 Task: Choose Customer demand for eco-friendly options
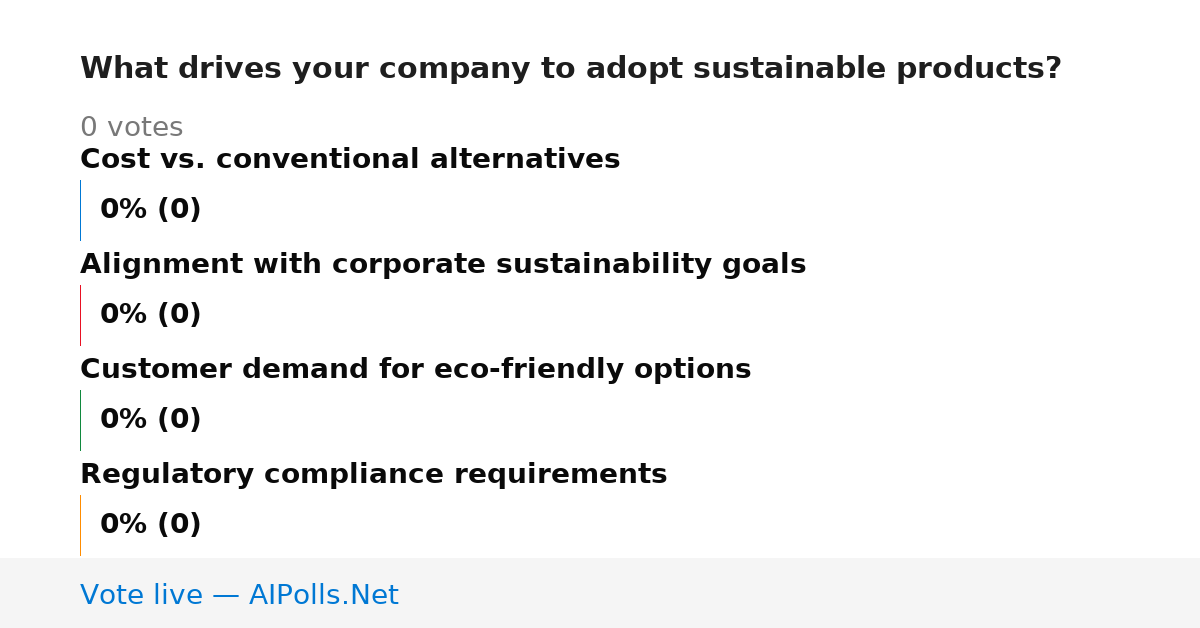click(x=415, y=370)
